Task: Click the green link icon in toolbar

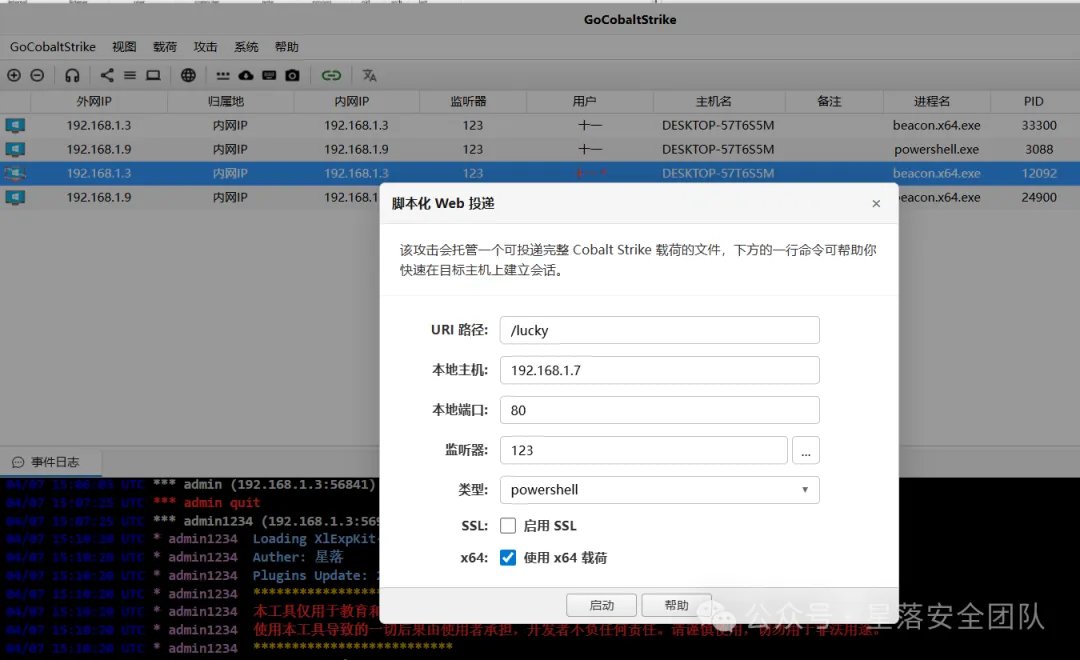Action: 331,75
